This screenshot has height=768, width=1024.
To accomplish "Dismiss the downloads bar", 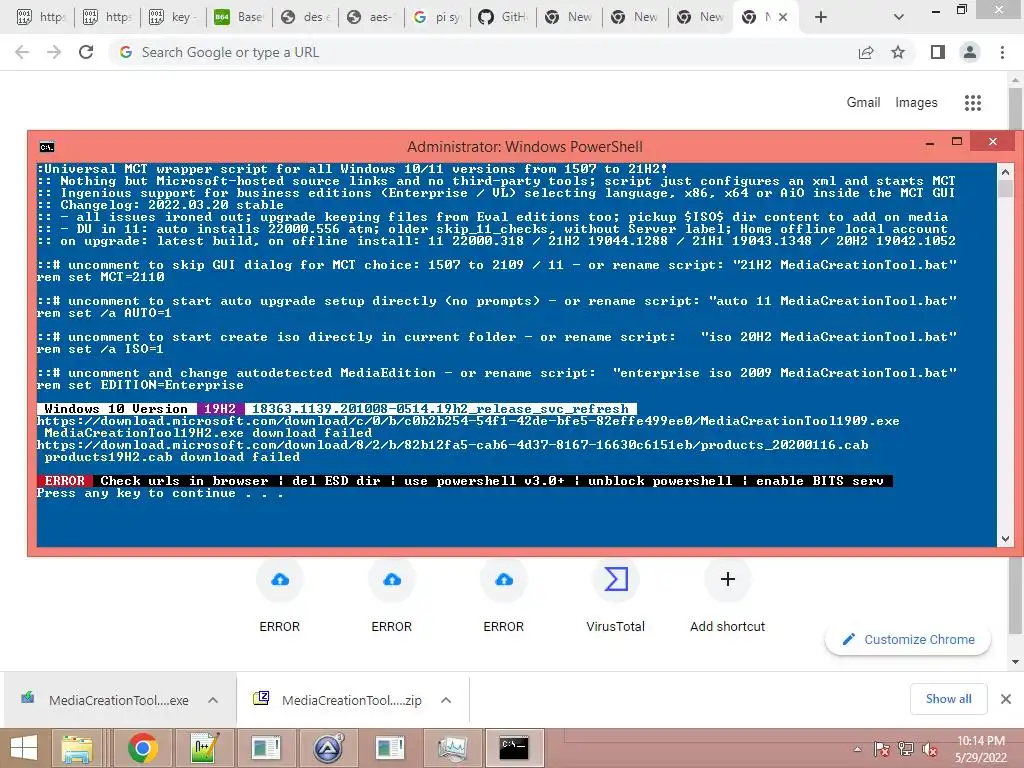I will [1006, 699].
